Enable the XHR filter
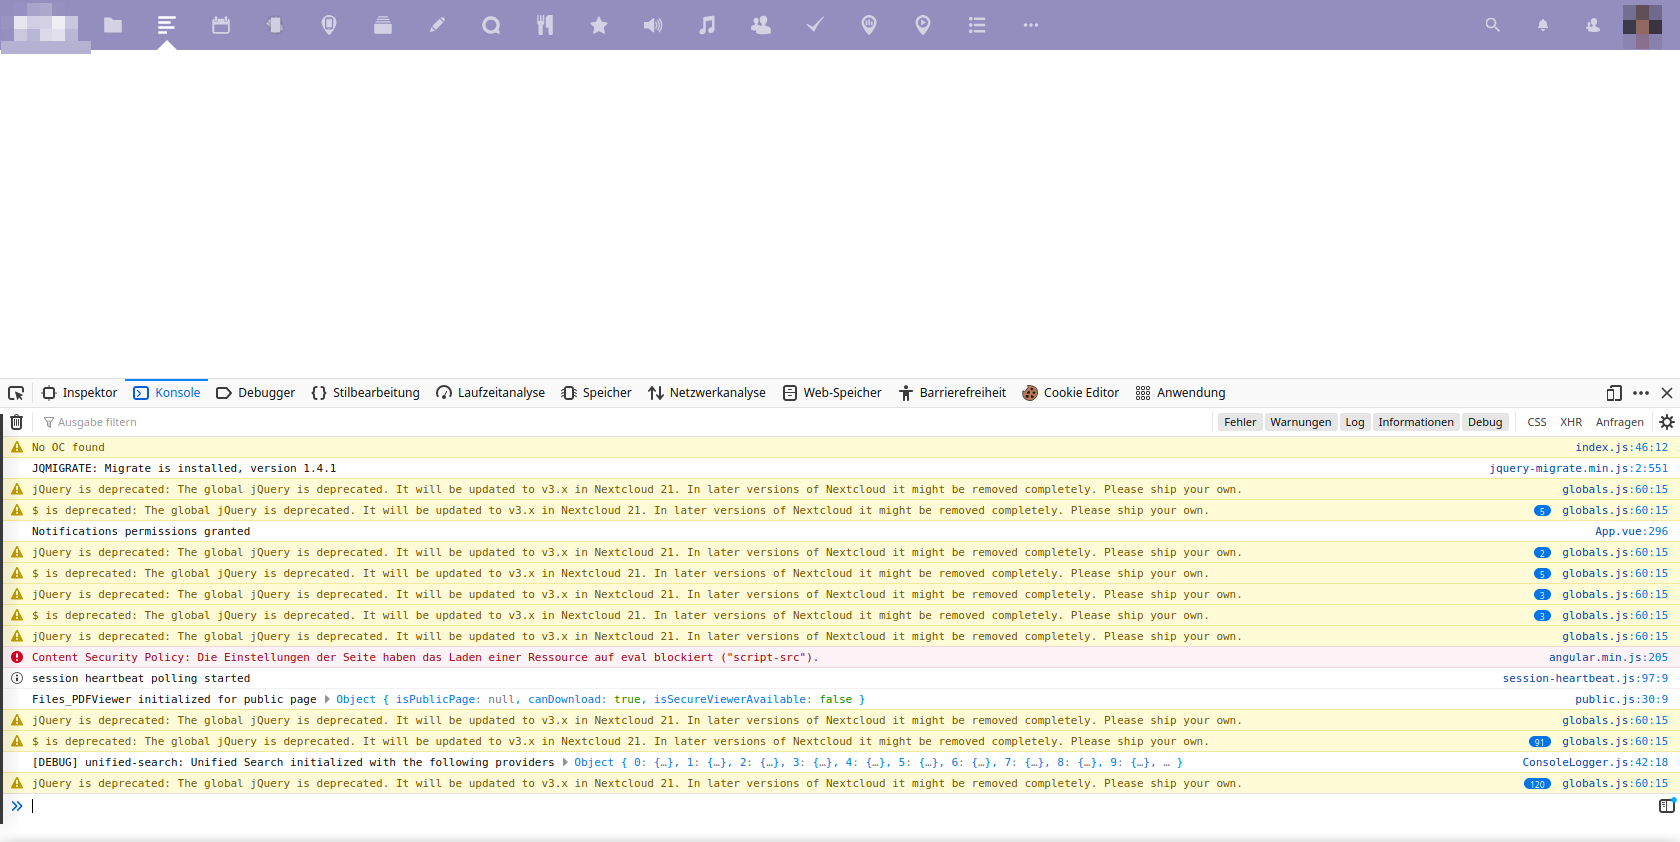 tap(1571, 422)
